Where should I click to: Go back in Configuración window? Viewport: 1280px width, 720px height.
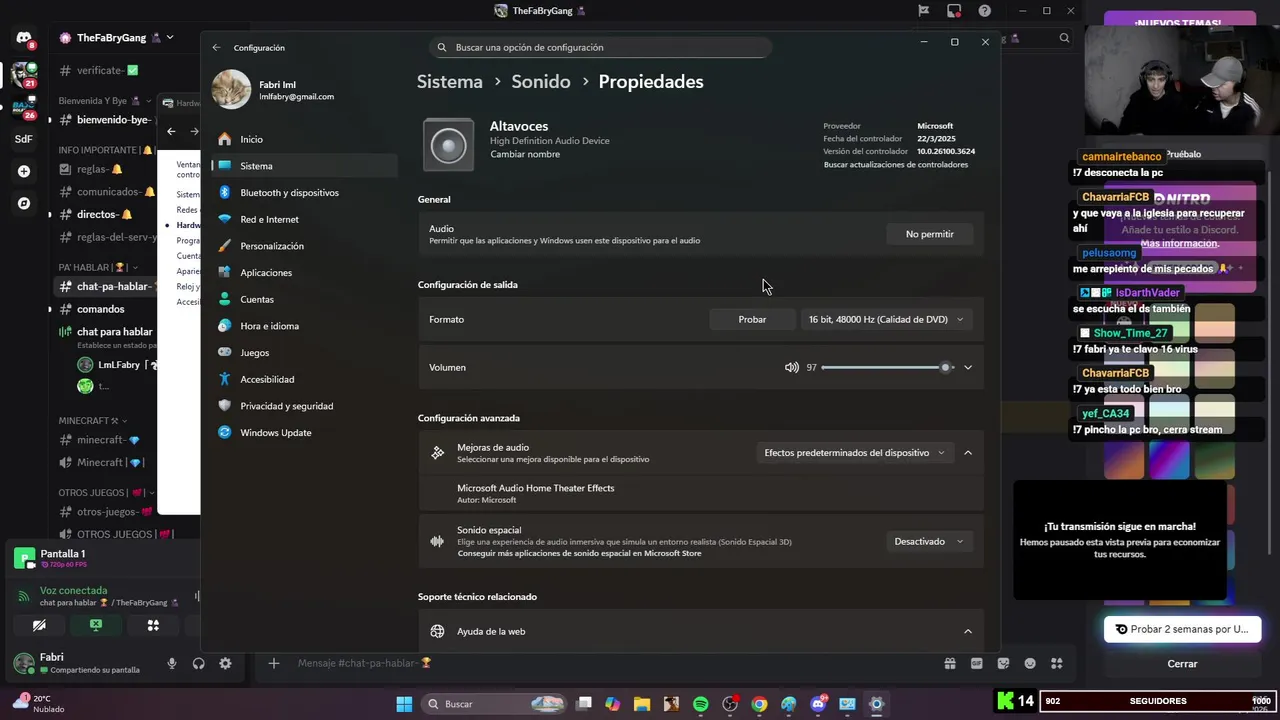(216, 47)
